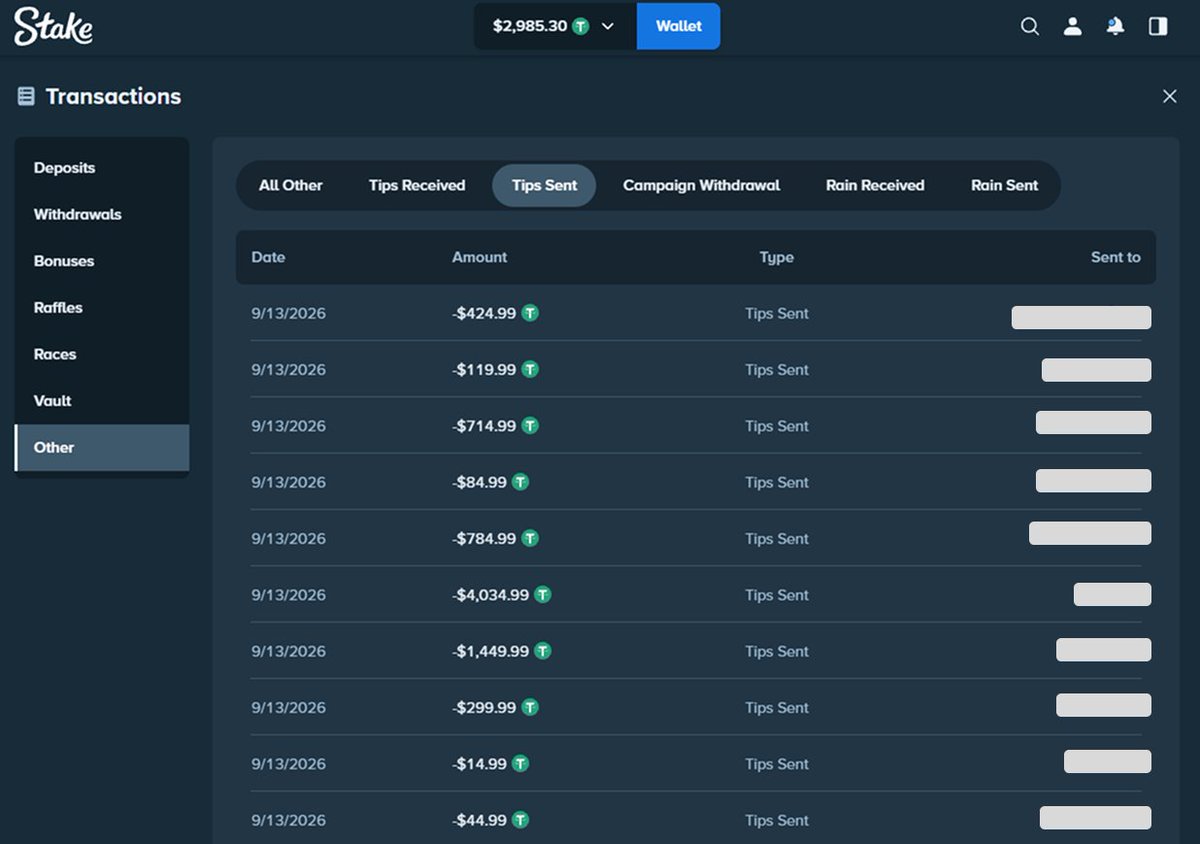Open the Withdrawals section
The width and height of the screenshot is (1200, 844).
(102, 214)
